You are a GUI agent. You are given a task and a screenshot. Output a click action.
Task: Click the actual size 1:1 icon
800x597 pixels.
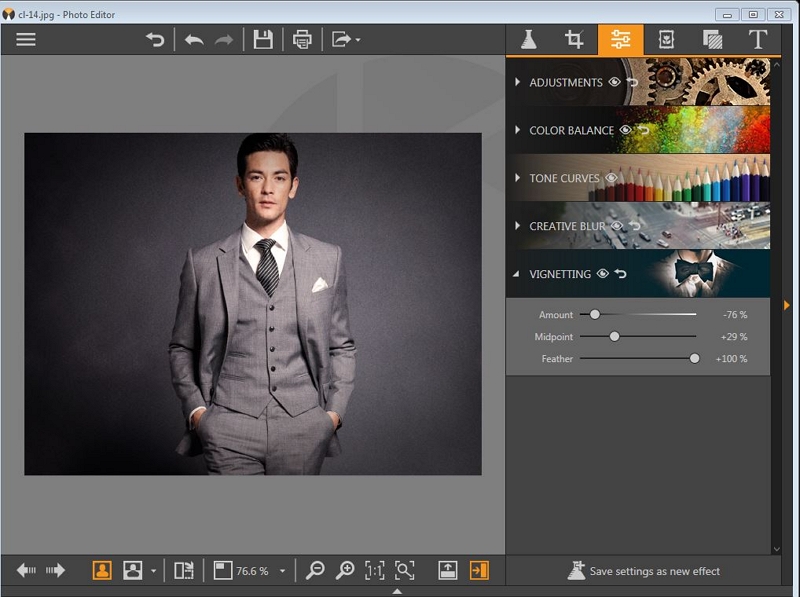click(374, 570)
